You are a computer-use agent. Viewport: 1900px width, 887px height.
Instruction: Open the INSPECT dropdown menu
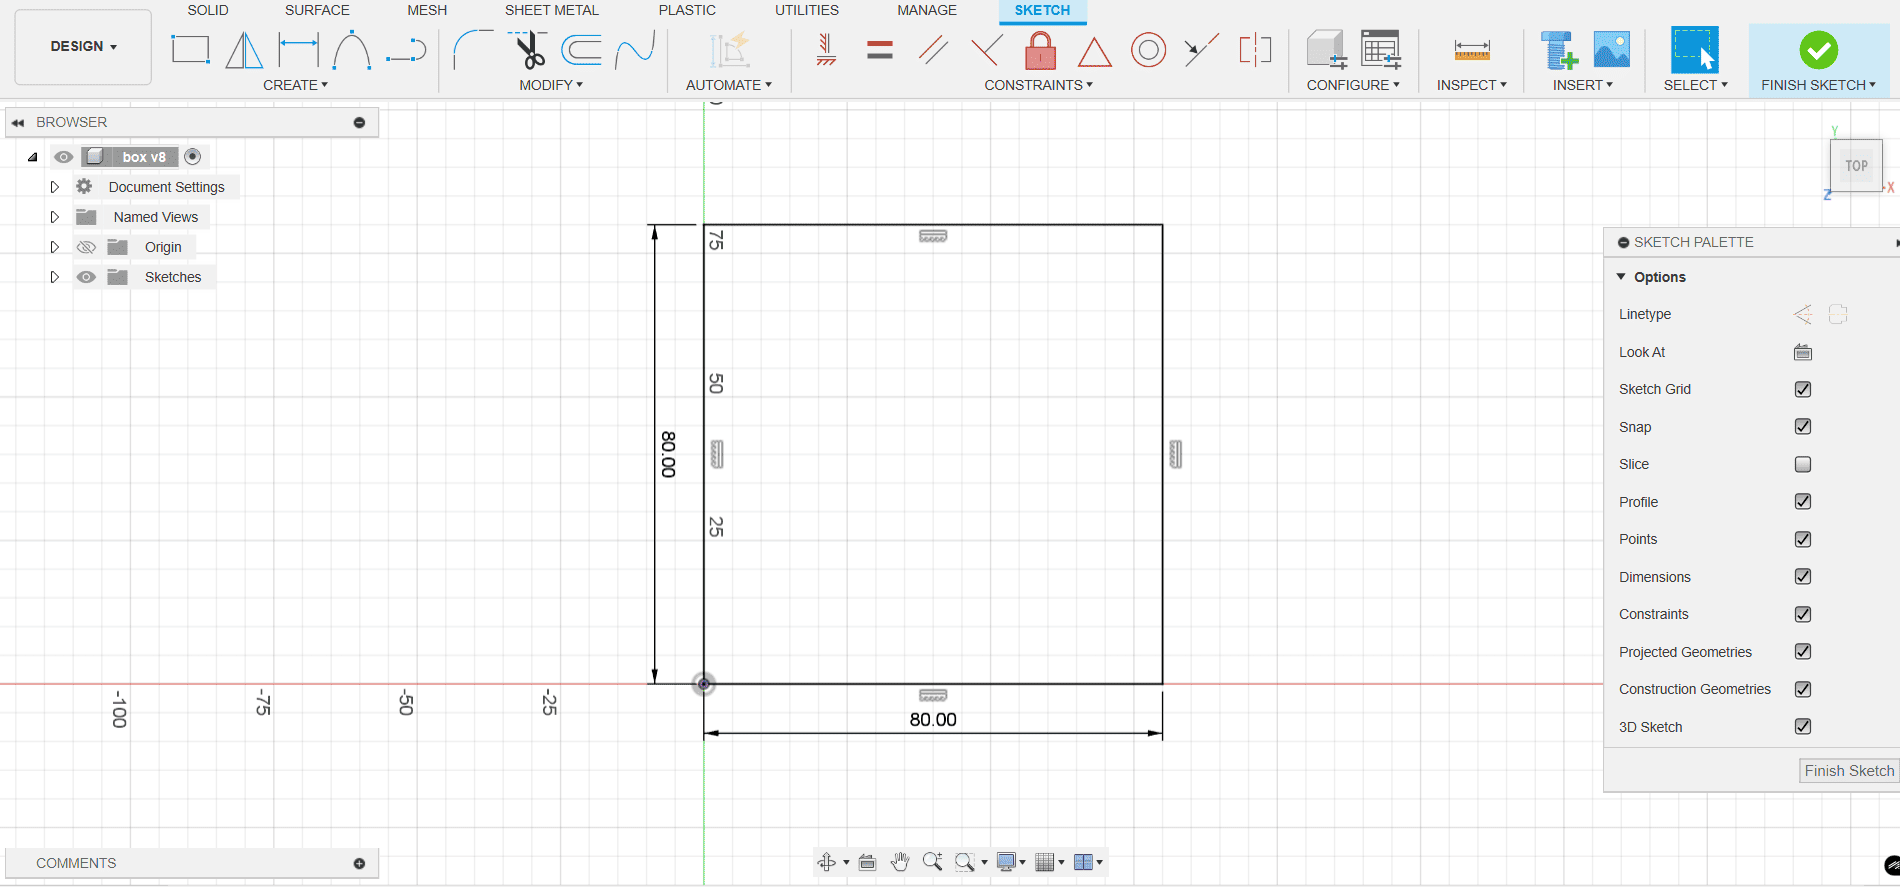(x=1472, y=85)
